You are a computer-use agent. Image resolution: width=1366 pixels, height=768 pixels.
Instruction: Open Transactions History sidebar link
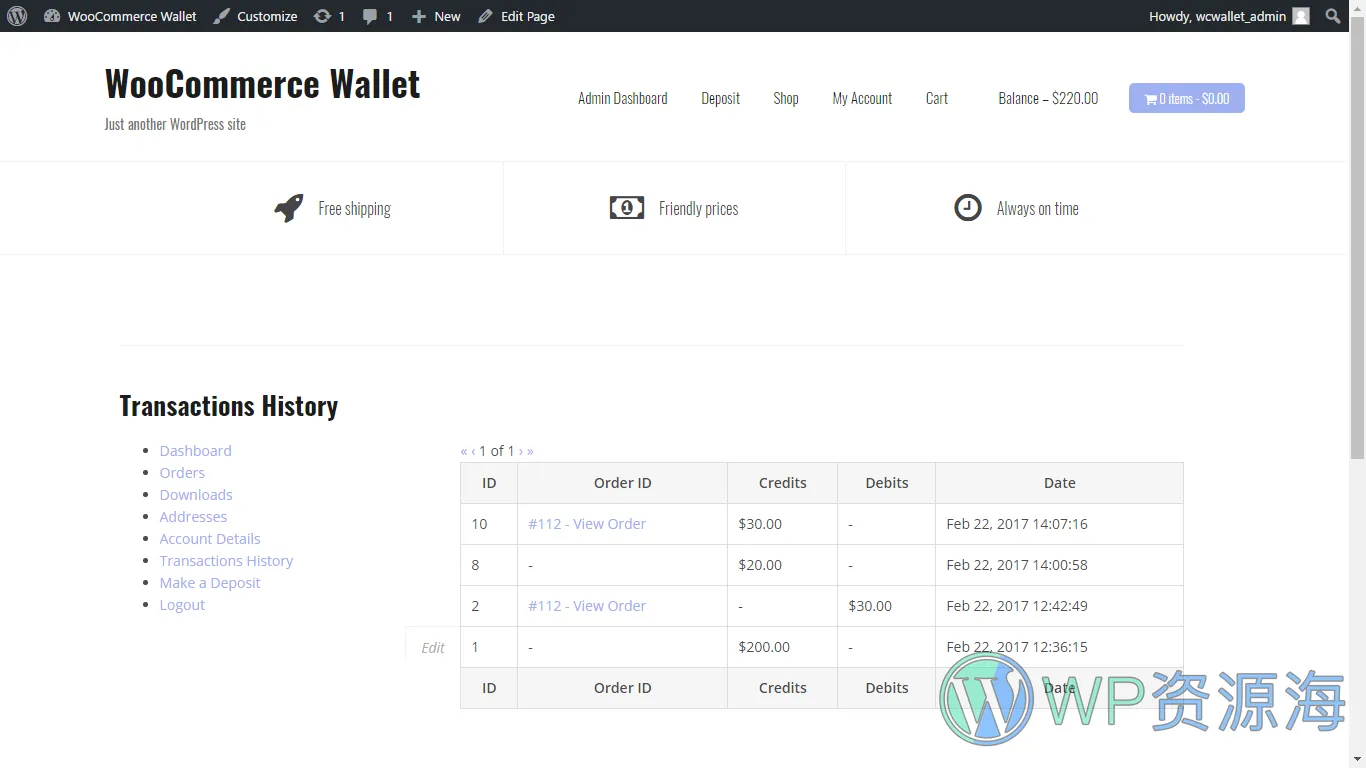point(226,561)
